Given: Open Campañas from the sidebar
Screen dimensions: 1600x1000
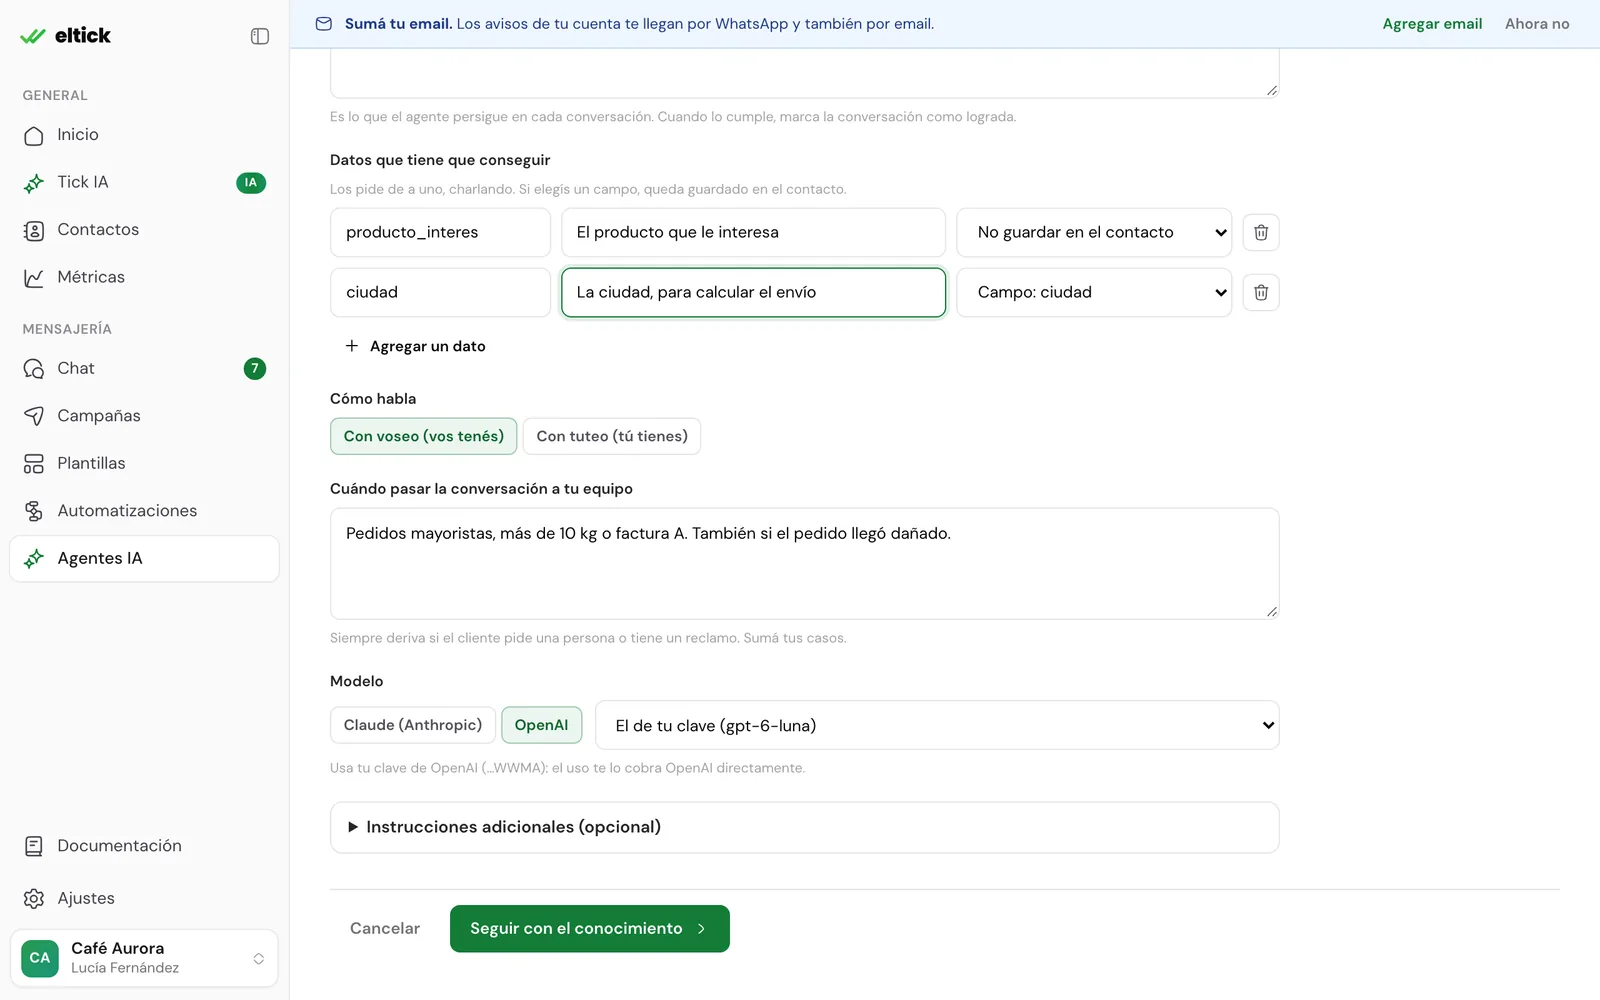Looking at the screenshot, I should (x=144, y=416).
